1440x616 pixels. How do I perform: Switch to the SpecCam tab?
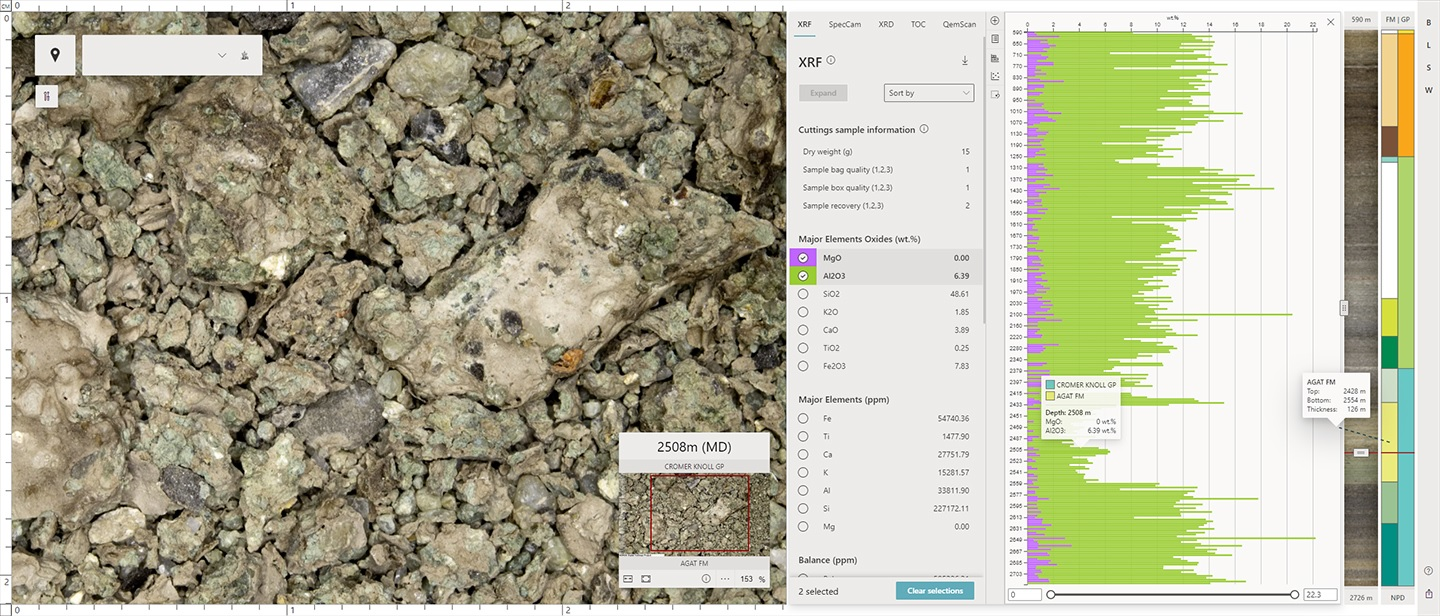pos(844,24)
